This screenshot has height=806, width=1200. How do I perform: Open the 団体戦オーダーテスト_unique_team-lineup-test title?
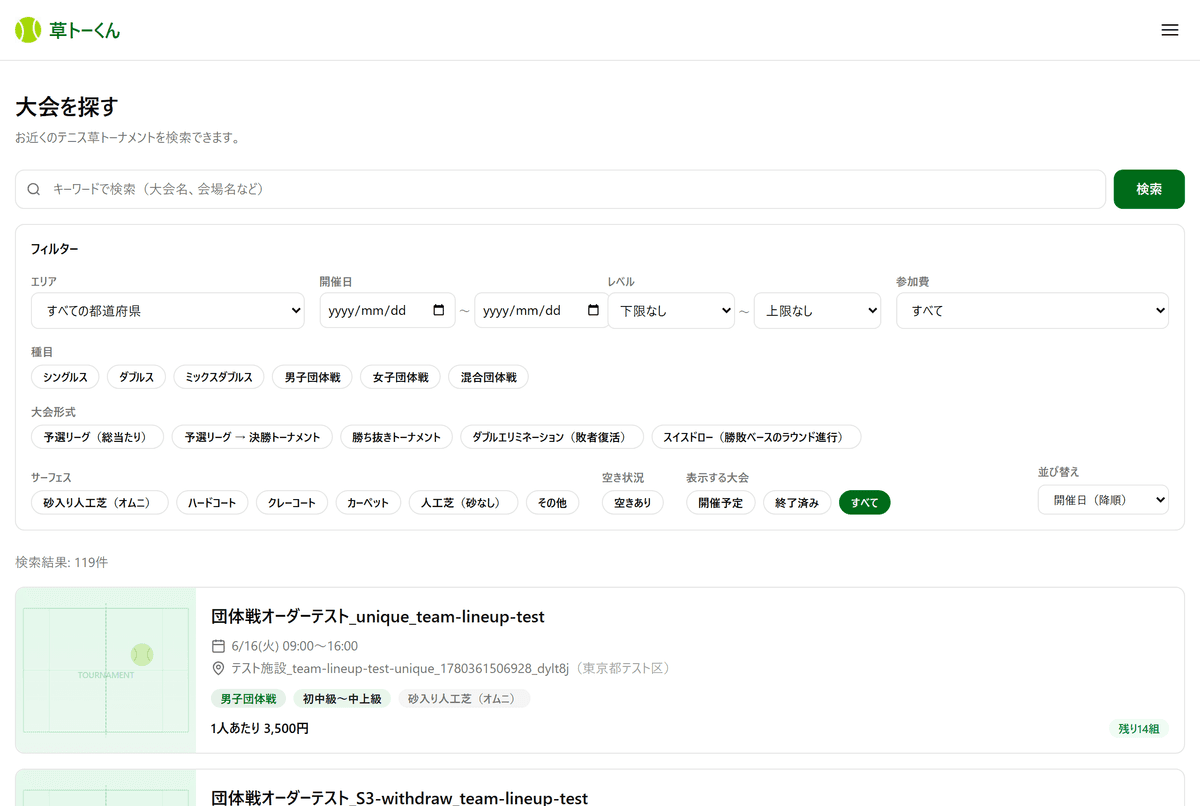(378, 617)
